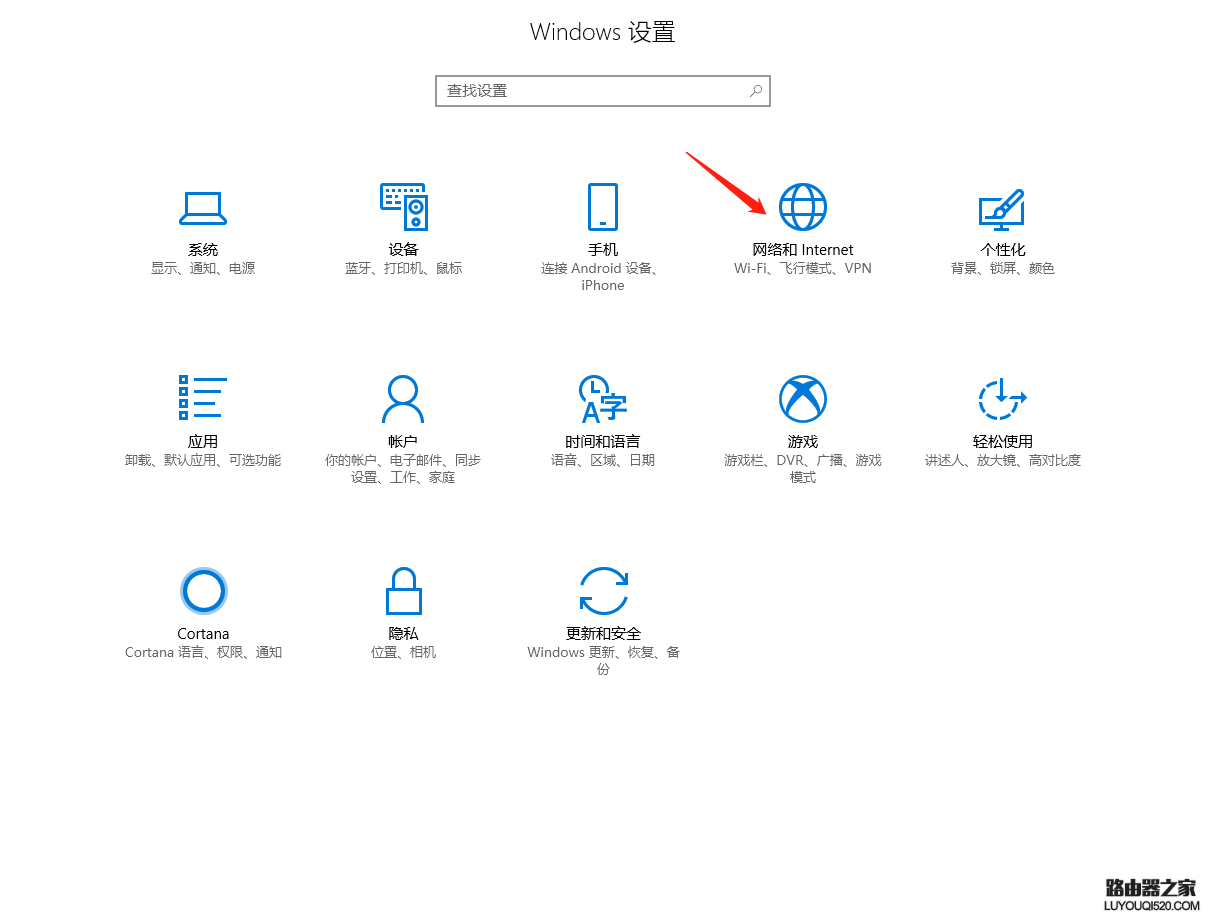
Task: Open the 轻松使用 dashed clock icon
Action: [x=1002, y=399]
